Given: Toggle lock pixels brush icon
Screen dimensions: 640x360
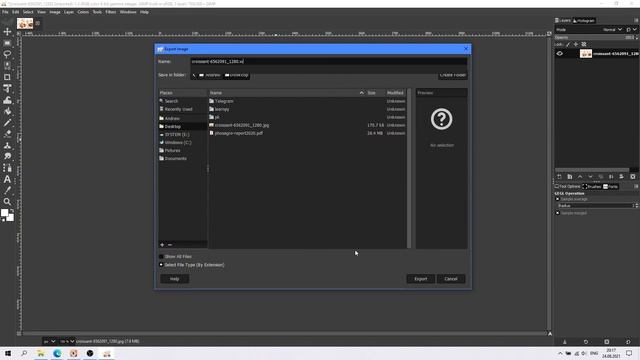Looking at the screenshot, I should coord(568,44).
